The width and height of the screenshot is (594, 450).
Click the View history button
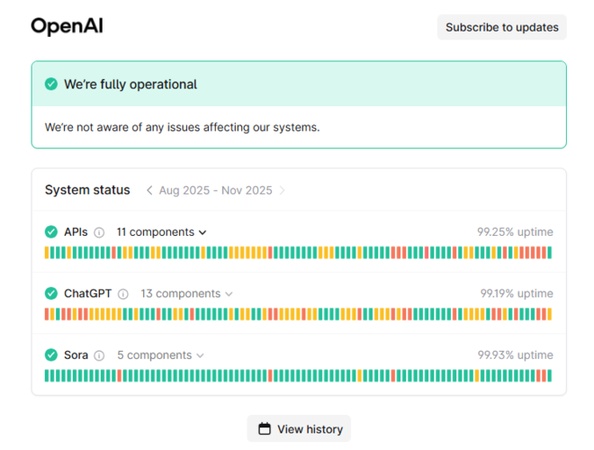pyautogui.click(x=299, y=429)
